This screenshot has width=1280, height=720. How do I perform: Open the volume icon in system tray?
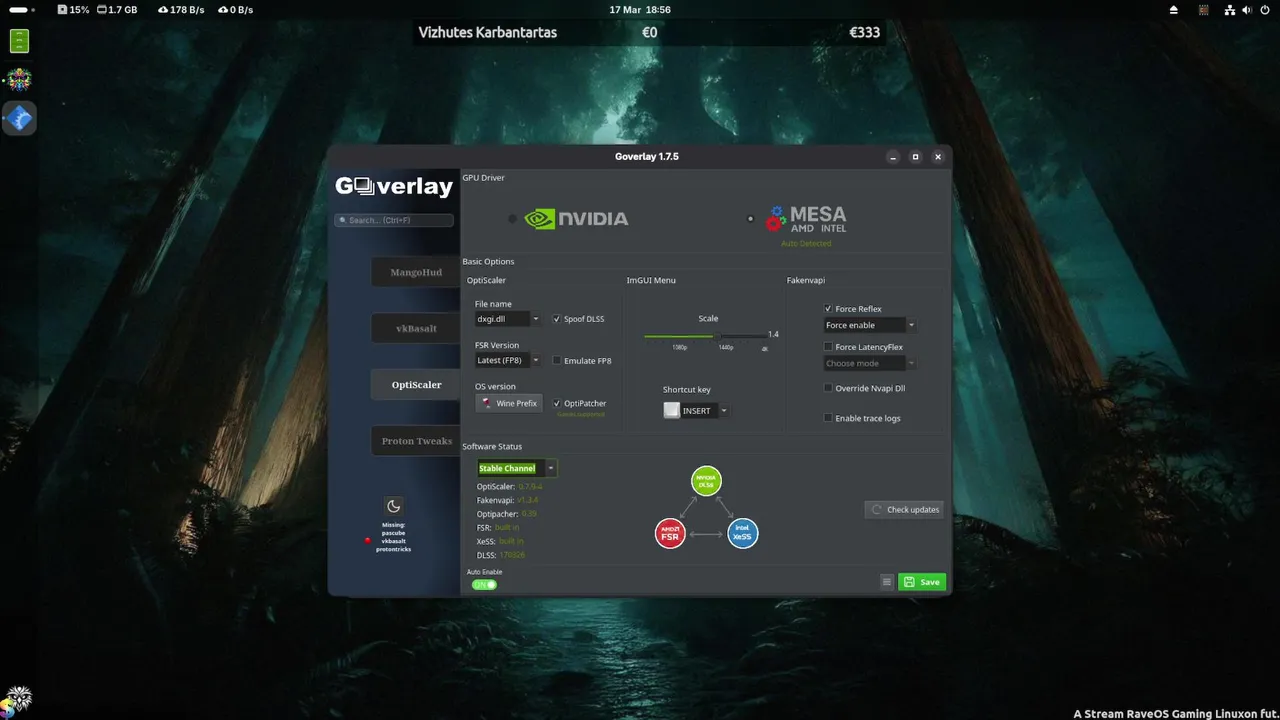tap(1248, 9)
